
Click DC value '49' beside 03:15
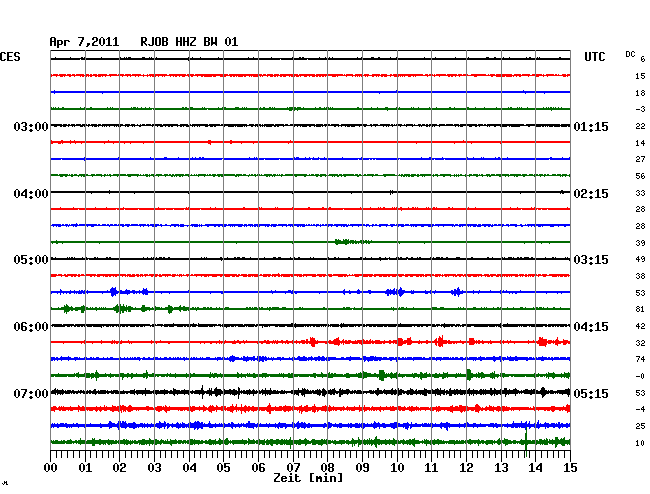[640, 259]
